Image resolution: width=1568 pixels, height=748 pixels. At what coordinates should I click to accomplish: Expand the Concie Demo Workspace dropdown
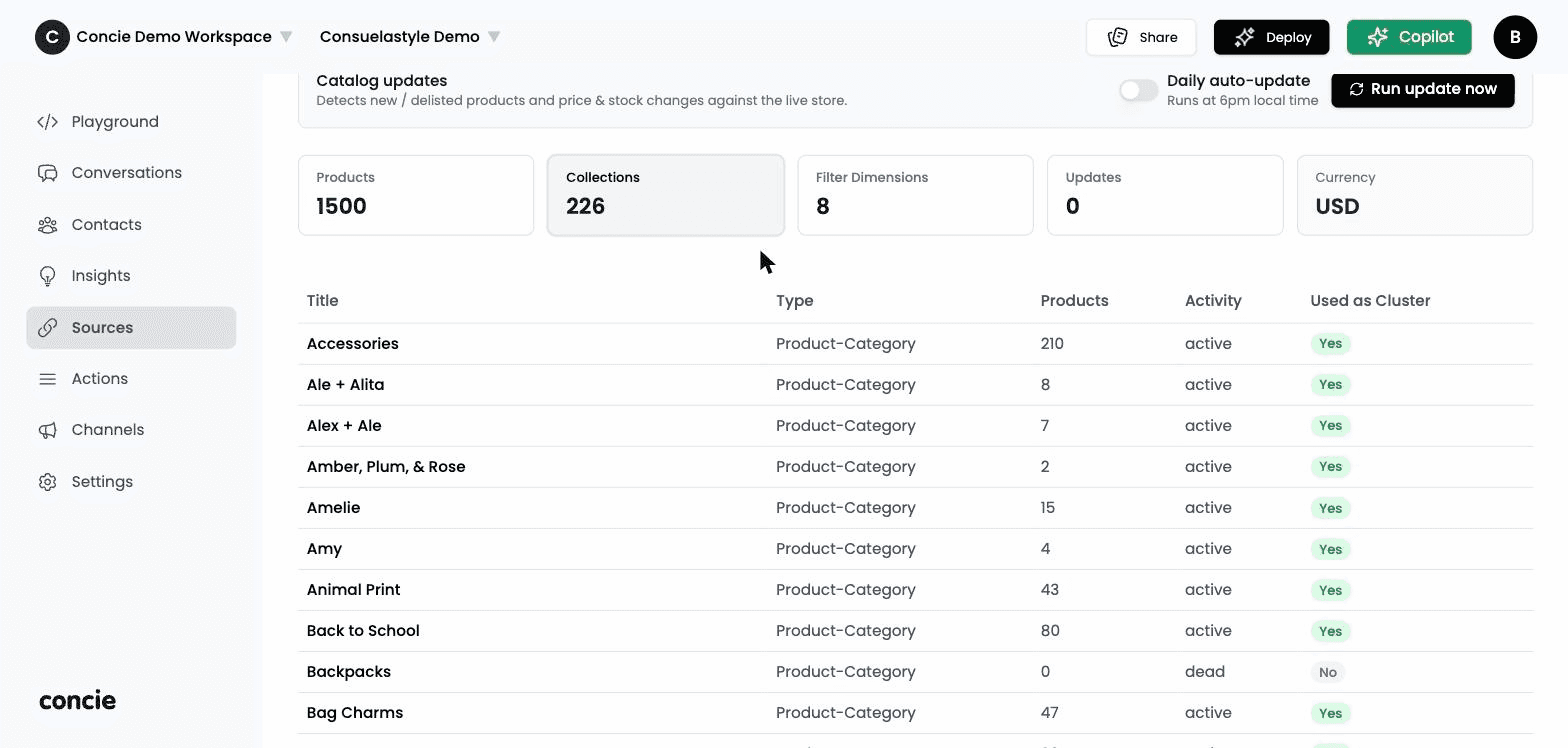tap(286, 37)
